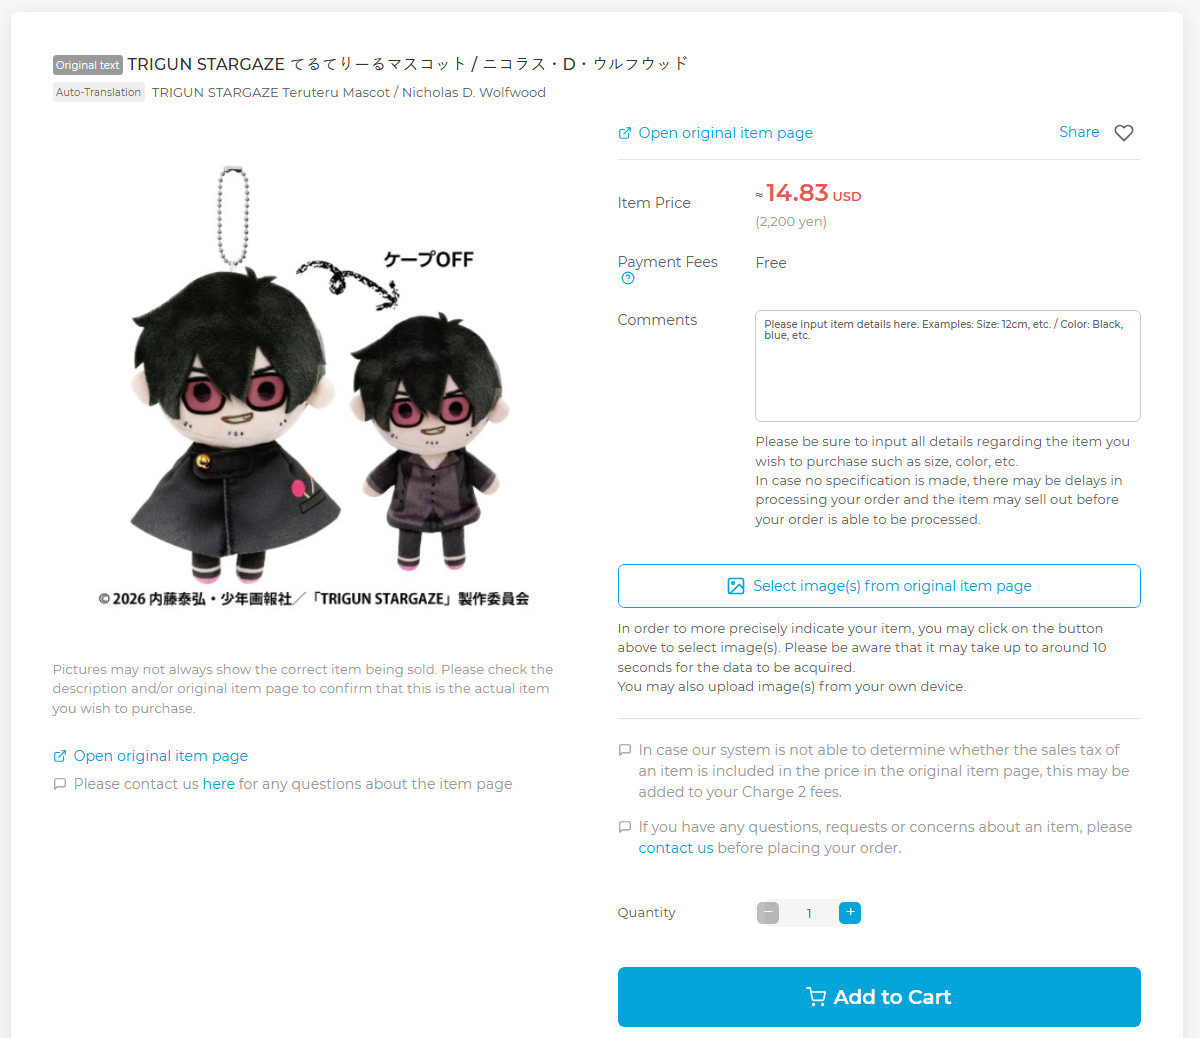Add the item to cart
Viewport: 1200px width, 1038px height.
(x=879, y=997)
